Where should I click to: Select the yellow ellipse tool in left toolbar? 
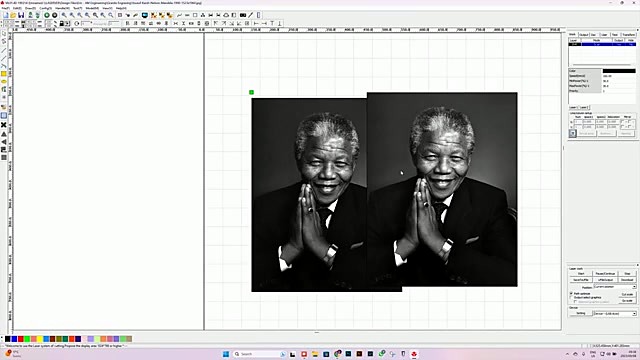pos(4,81)
